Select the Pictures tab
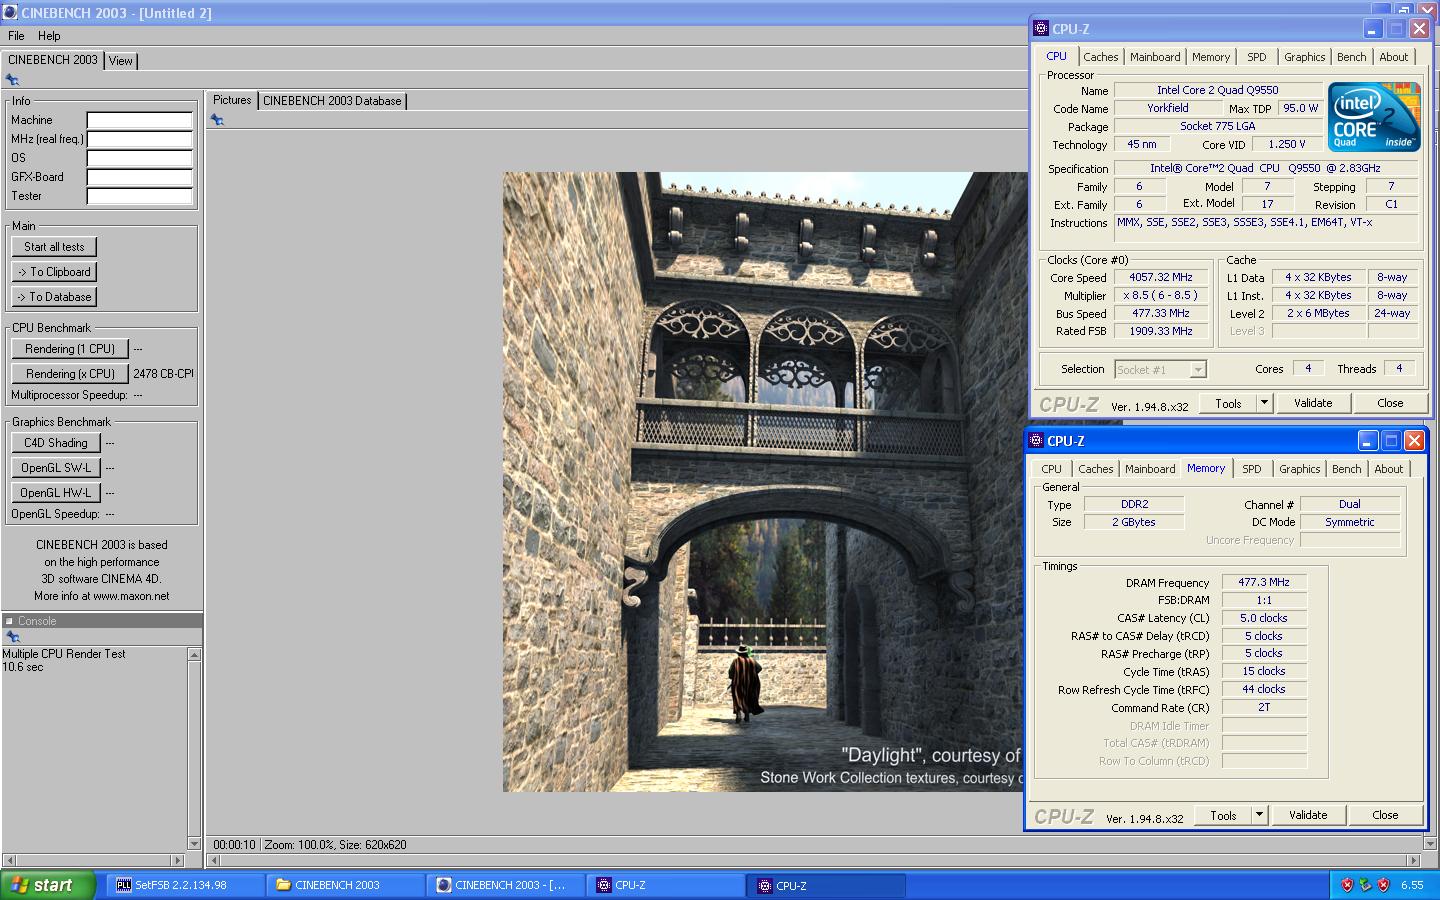Viewport: 1440px width, 900px height. (232, 100)
